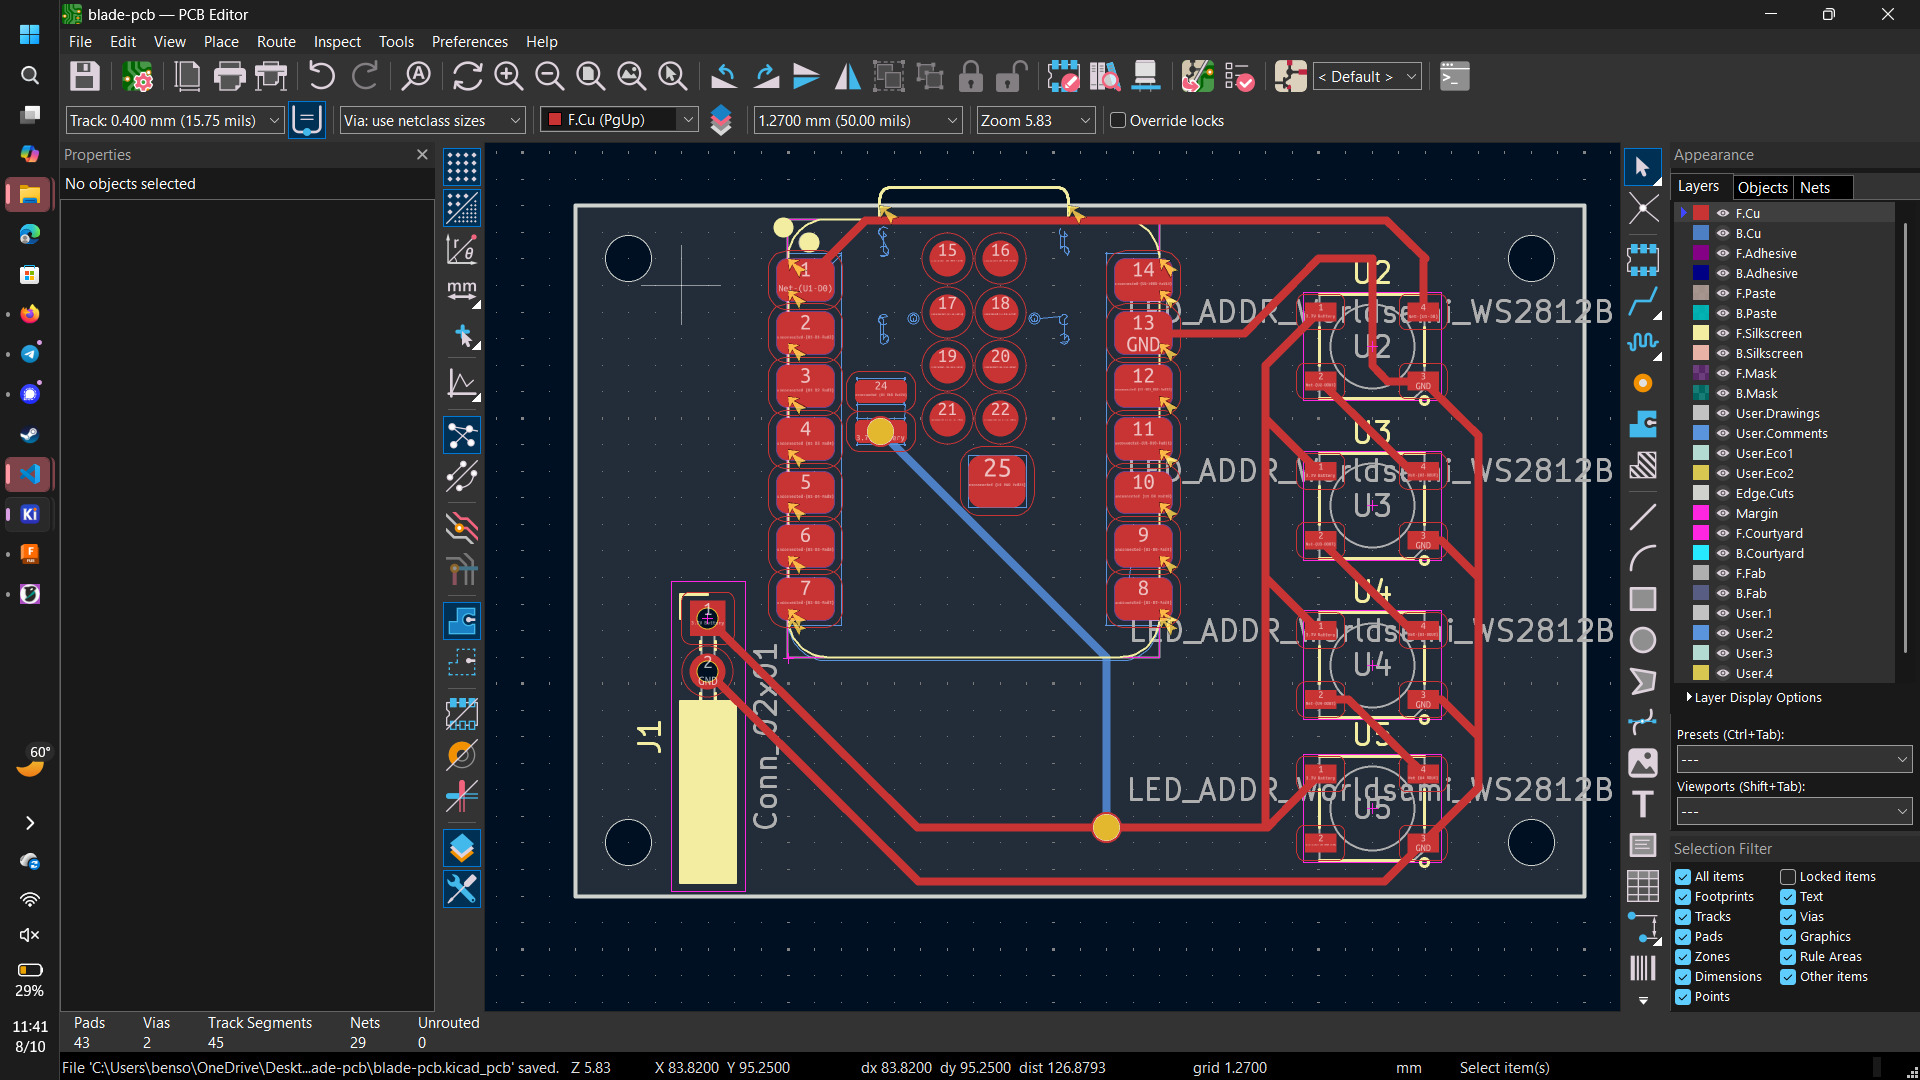Uncheck Tracks in the Selection Filter
Viewport: 1920px width, 1080px height.
1683,917
